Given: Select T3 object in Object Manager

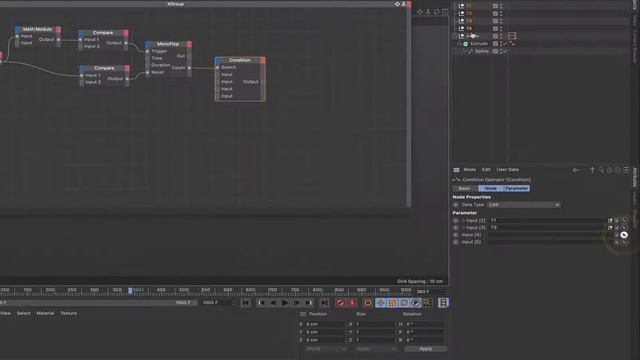Looking at the screenshot, I should click(469, 21).
